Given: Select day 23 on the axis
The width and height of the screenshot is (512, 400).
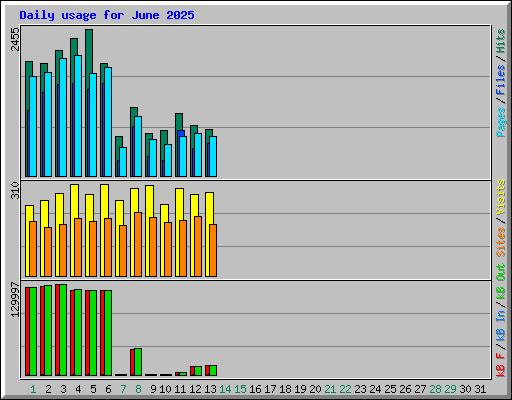Looking at the screenshot, I should click(x=360, y=389).
